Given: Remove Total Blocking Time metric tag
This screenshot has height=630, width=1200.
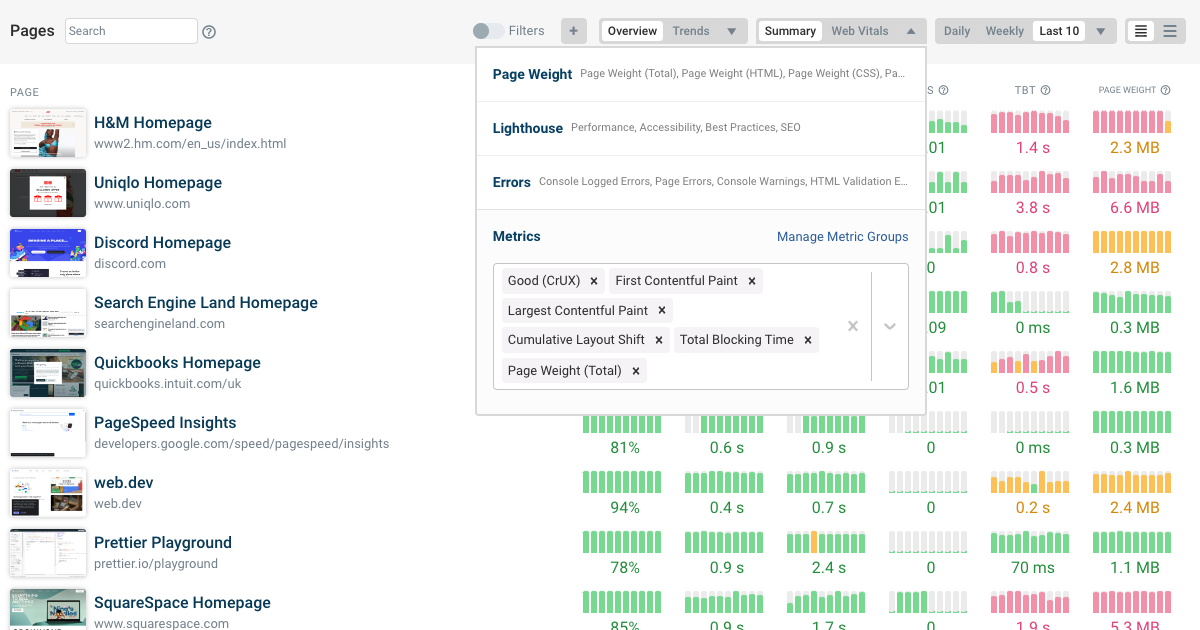Looking at the screenshot, I should coord(808,340).
